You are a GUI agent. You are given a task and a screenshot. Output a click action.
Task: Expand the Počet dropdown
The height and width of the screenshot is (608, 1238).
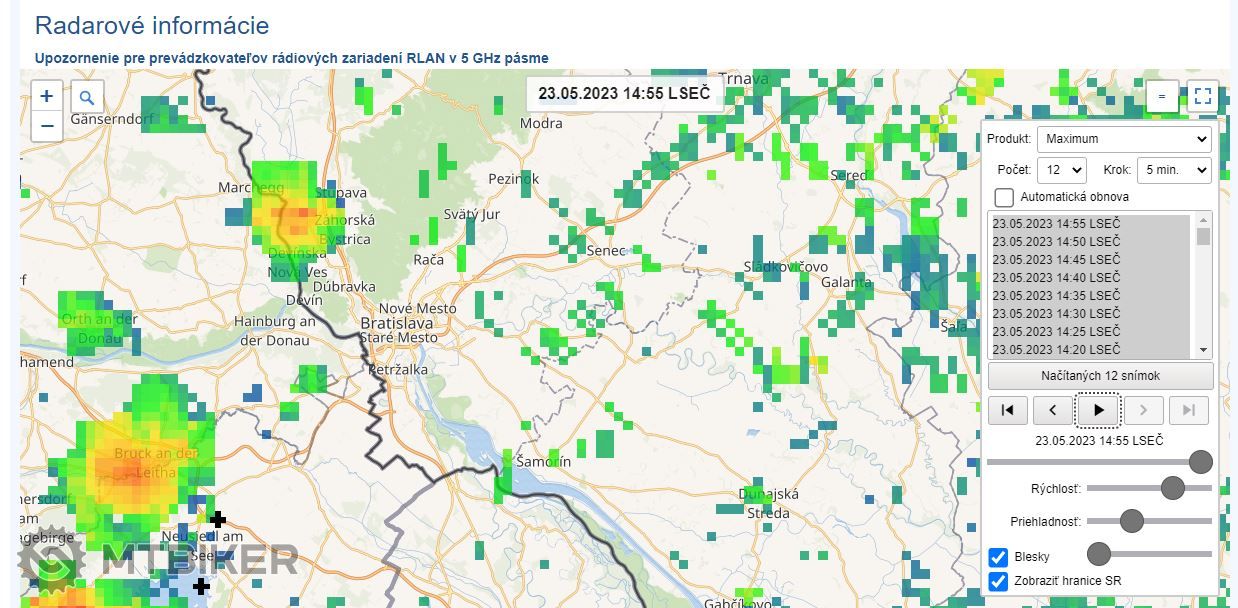[x=1061, y=170]
